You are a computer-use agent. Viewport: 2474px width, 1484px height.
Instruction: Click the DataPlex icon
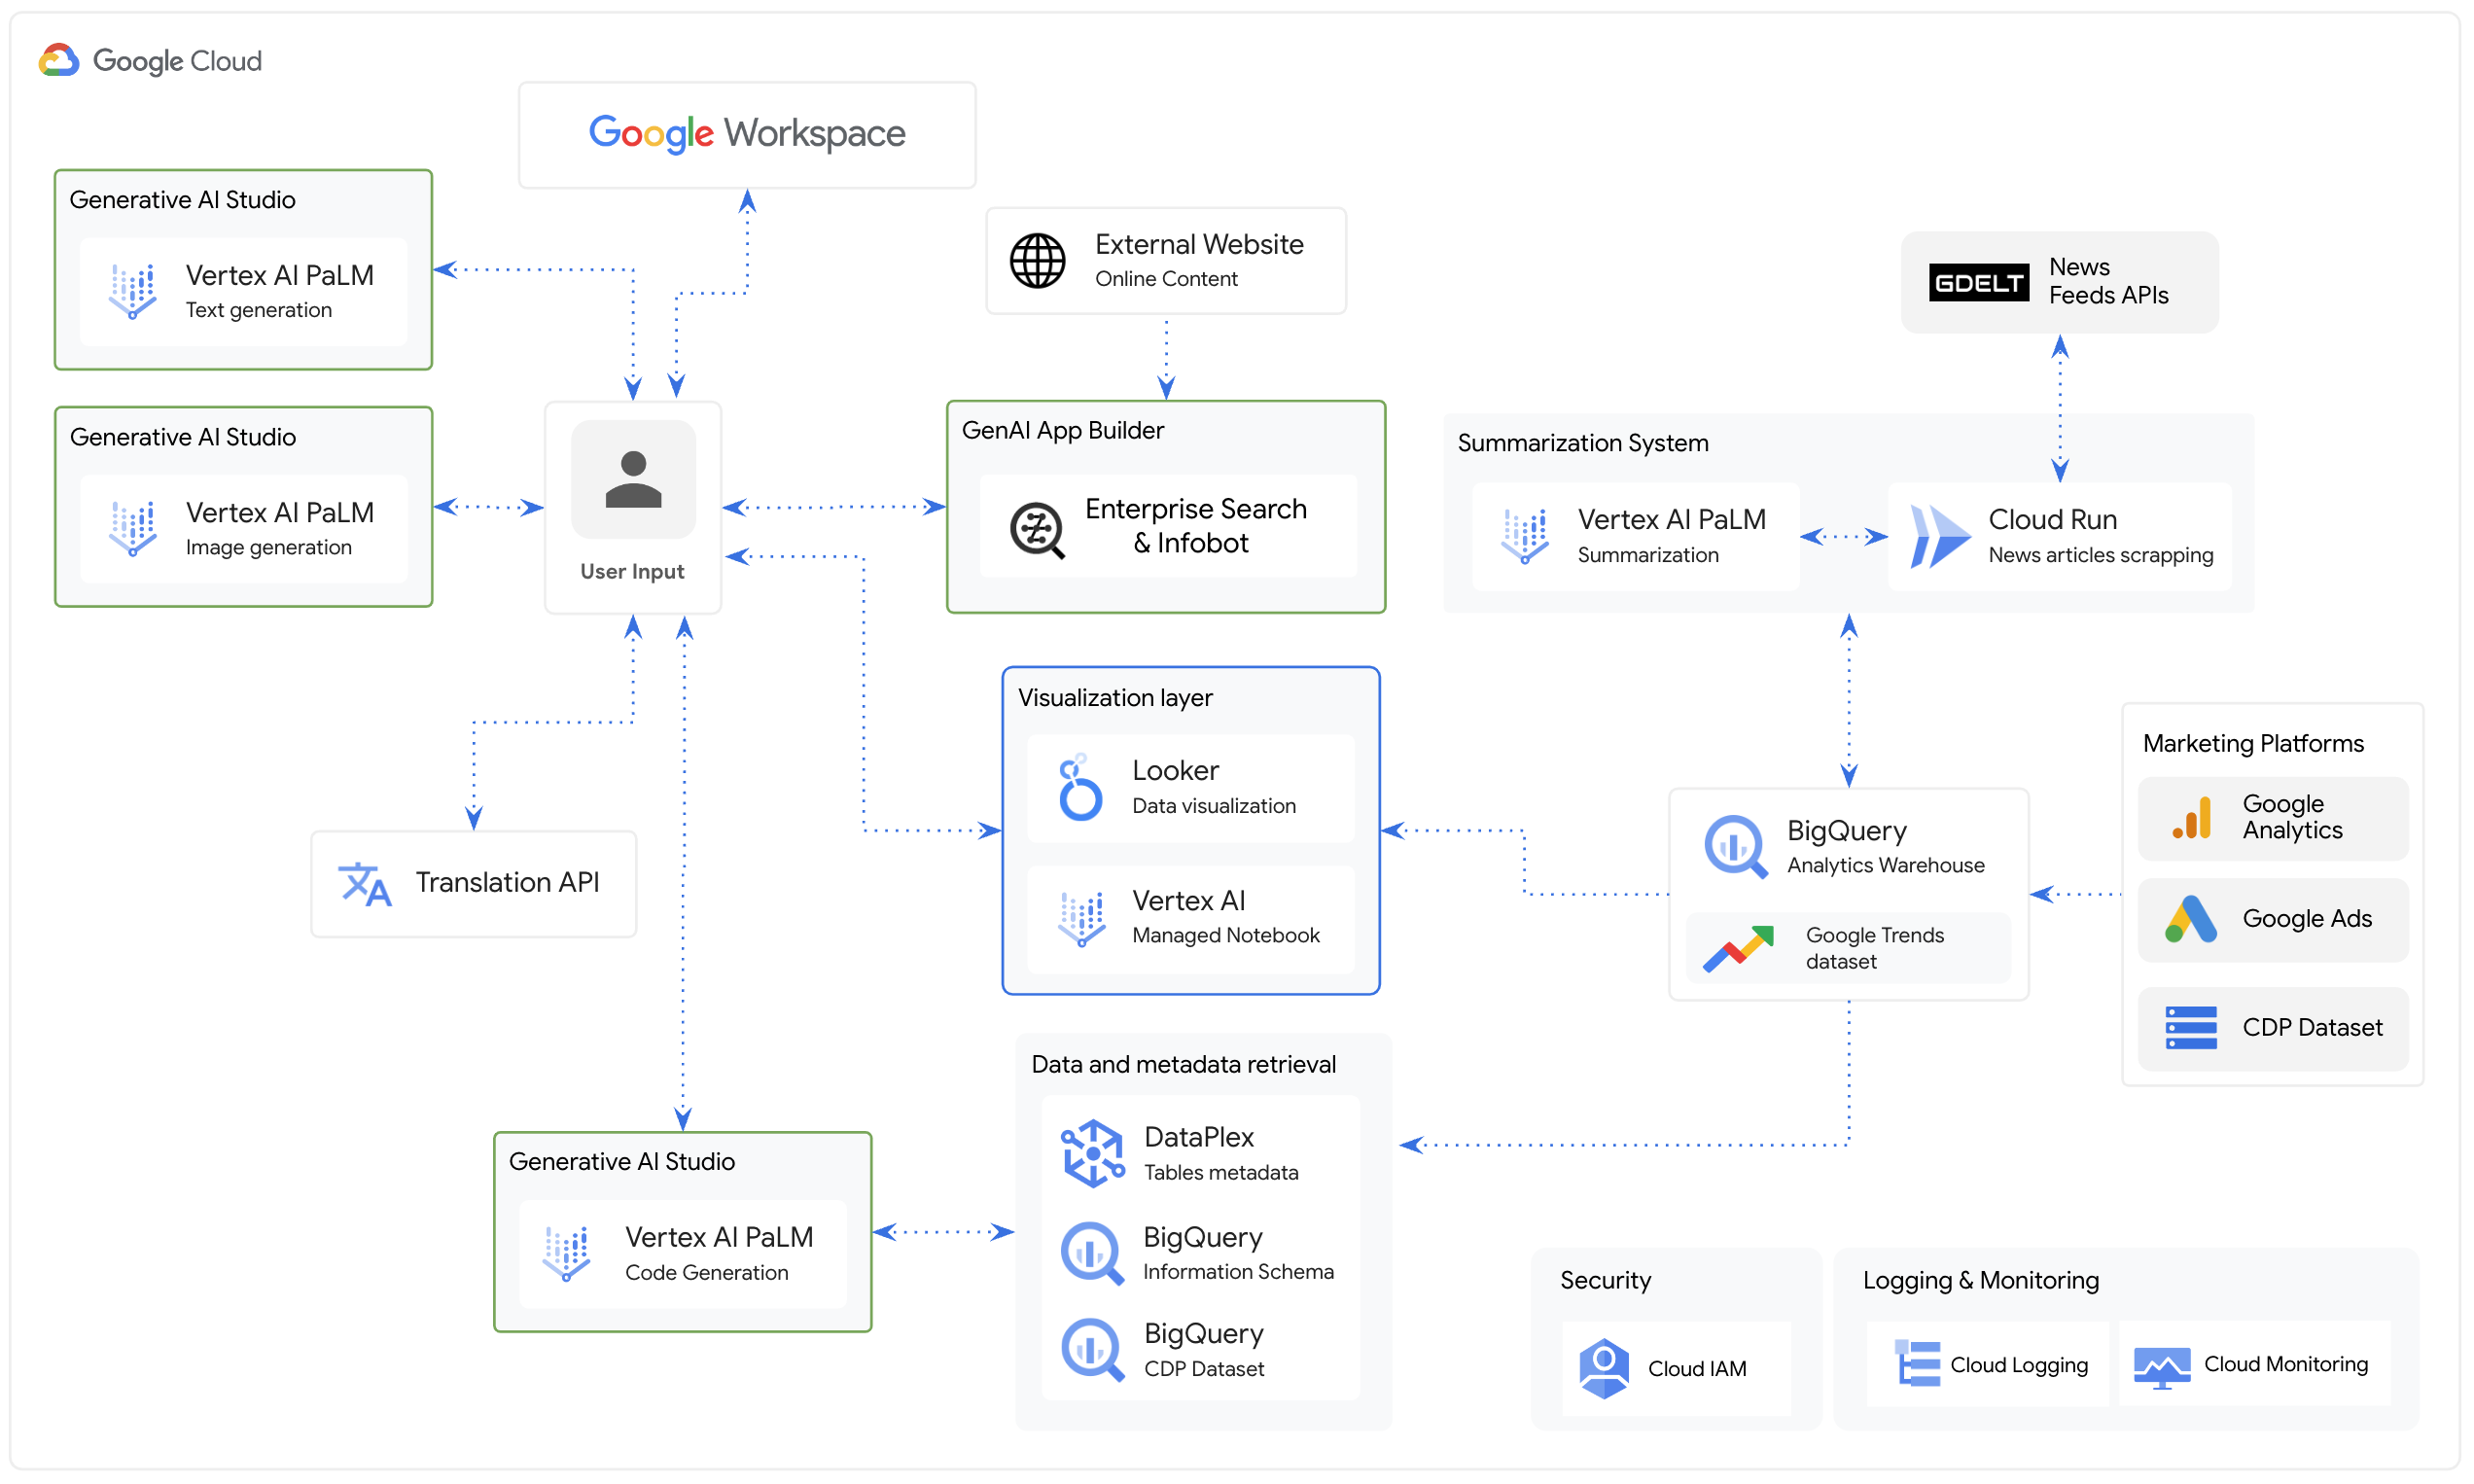(1093, 1154)
